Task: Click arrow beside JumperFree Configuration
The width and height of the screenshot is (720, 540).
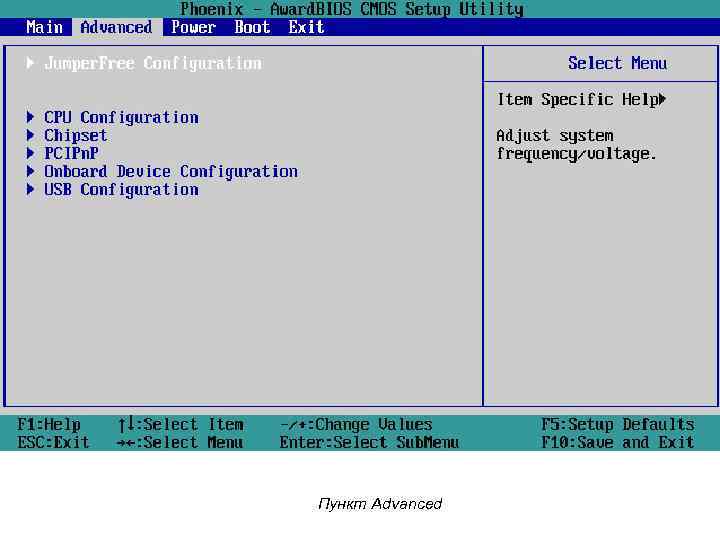Action: click(30, 63)
